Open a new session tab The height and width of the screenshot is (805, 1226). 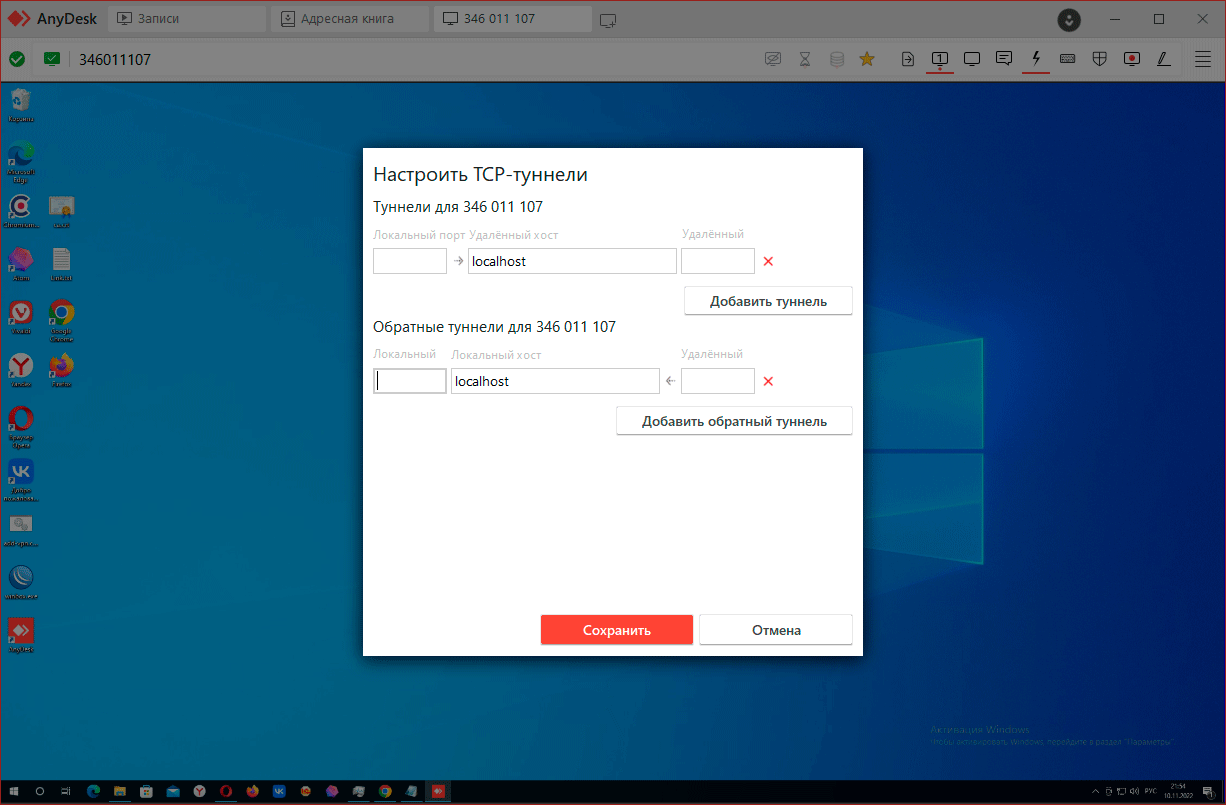pyautogui.click(x=608, y=20)
